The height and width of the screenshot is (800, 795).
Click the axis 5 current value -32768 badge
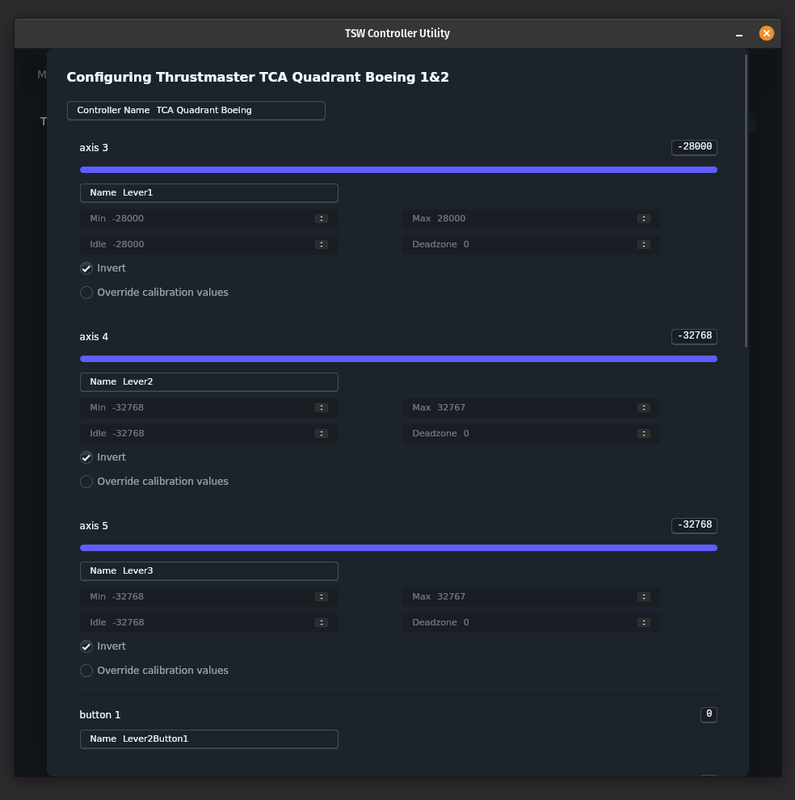(694, 525)
